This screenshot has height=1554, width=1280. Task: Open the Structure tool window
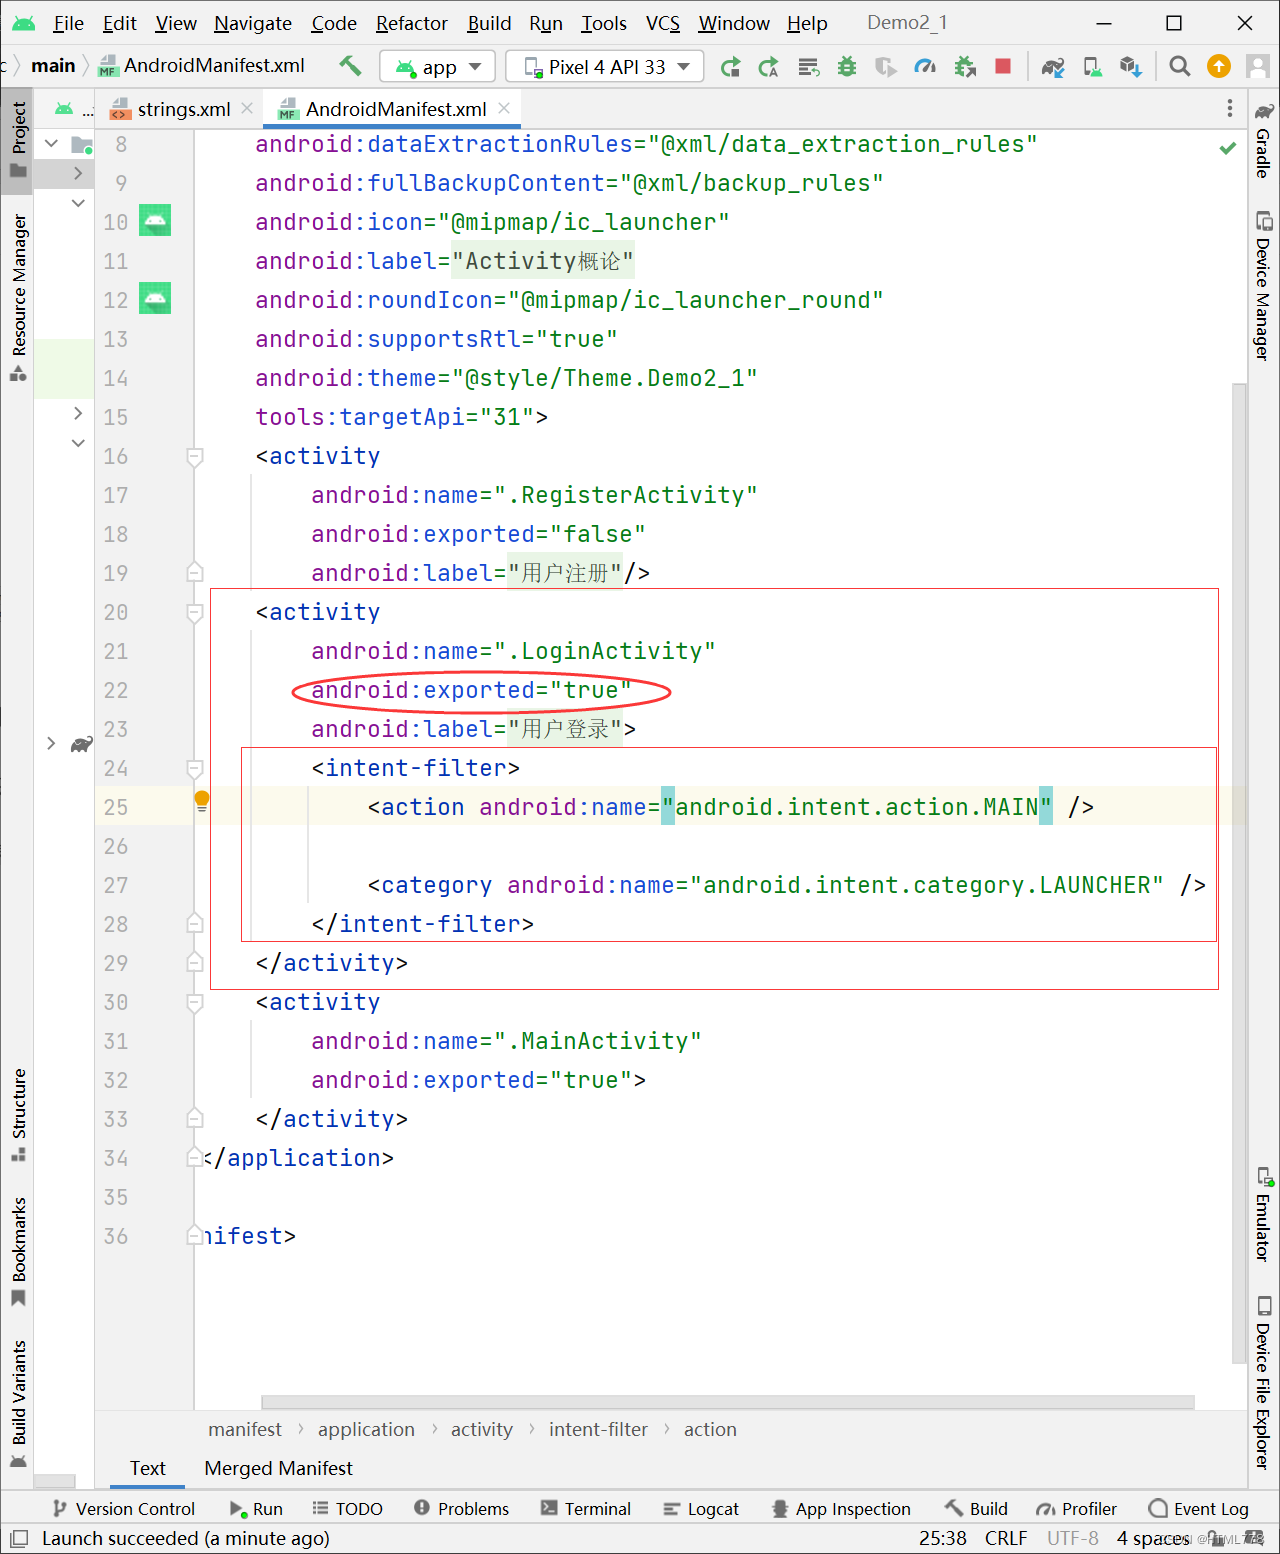pyautogui.click(x=18, y=1115)
